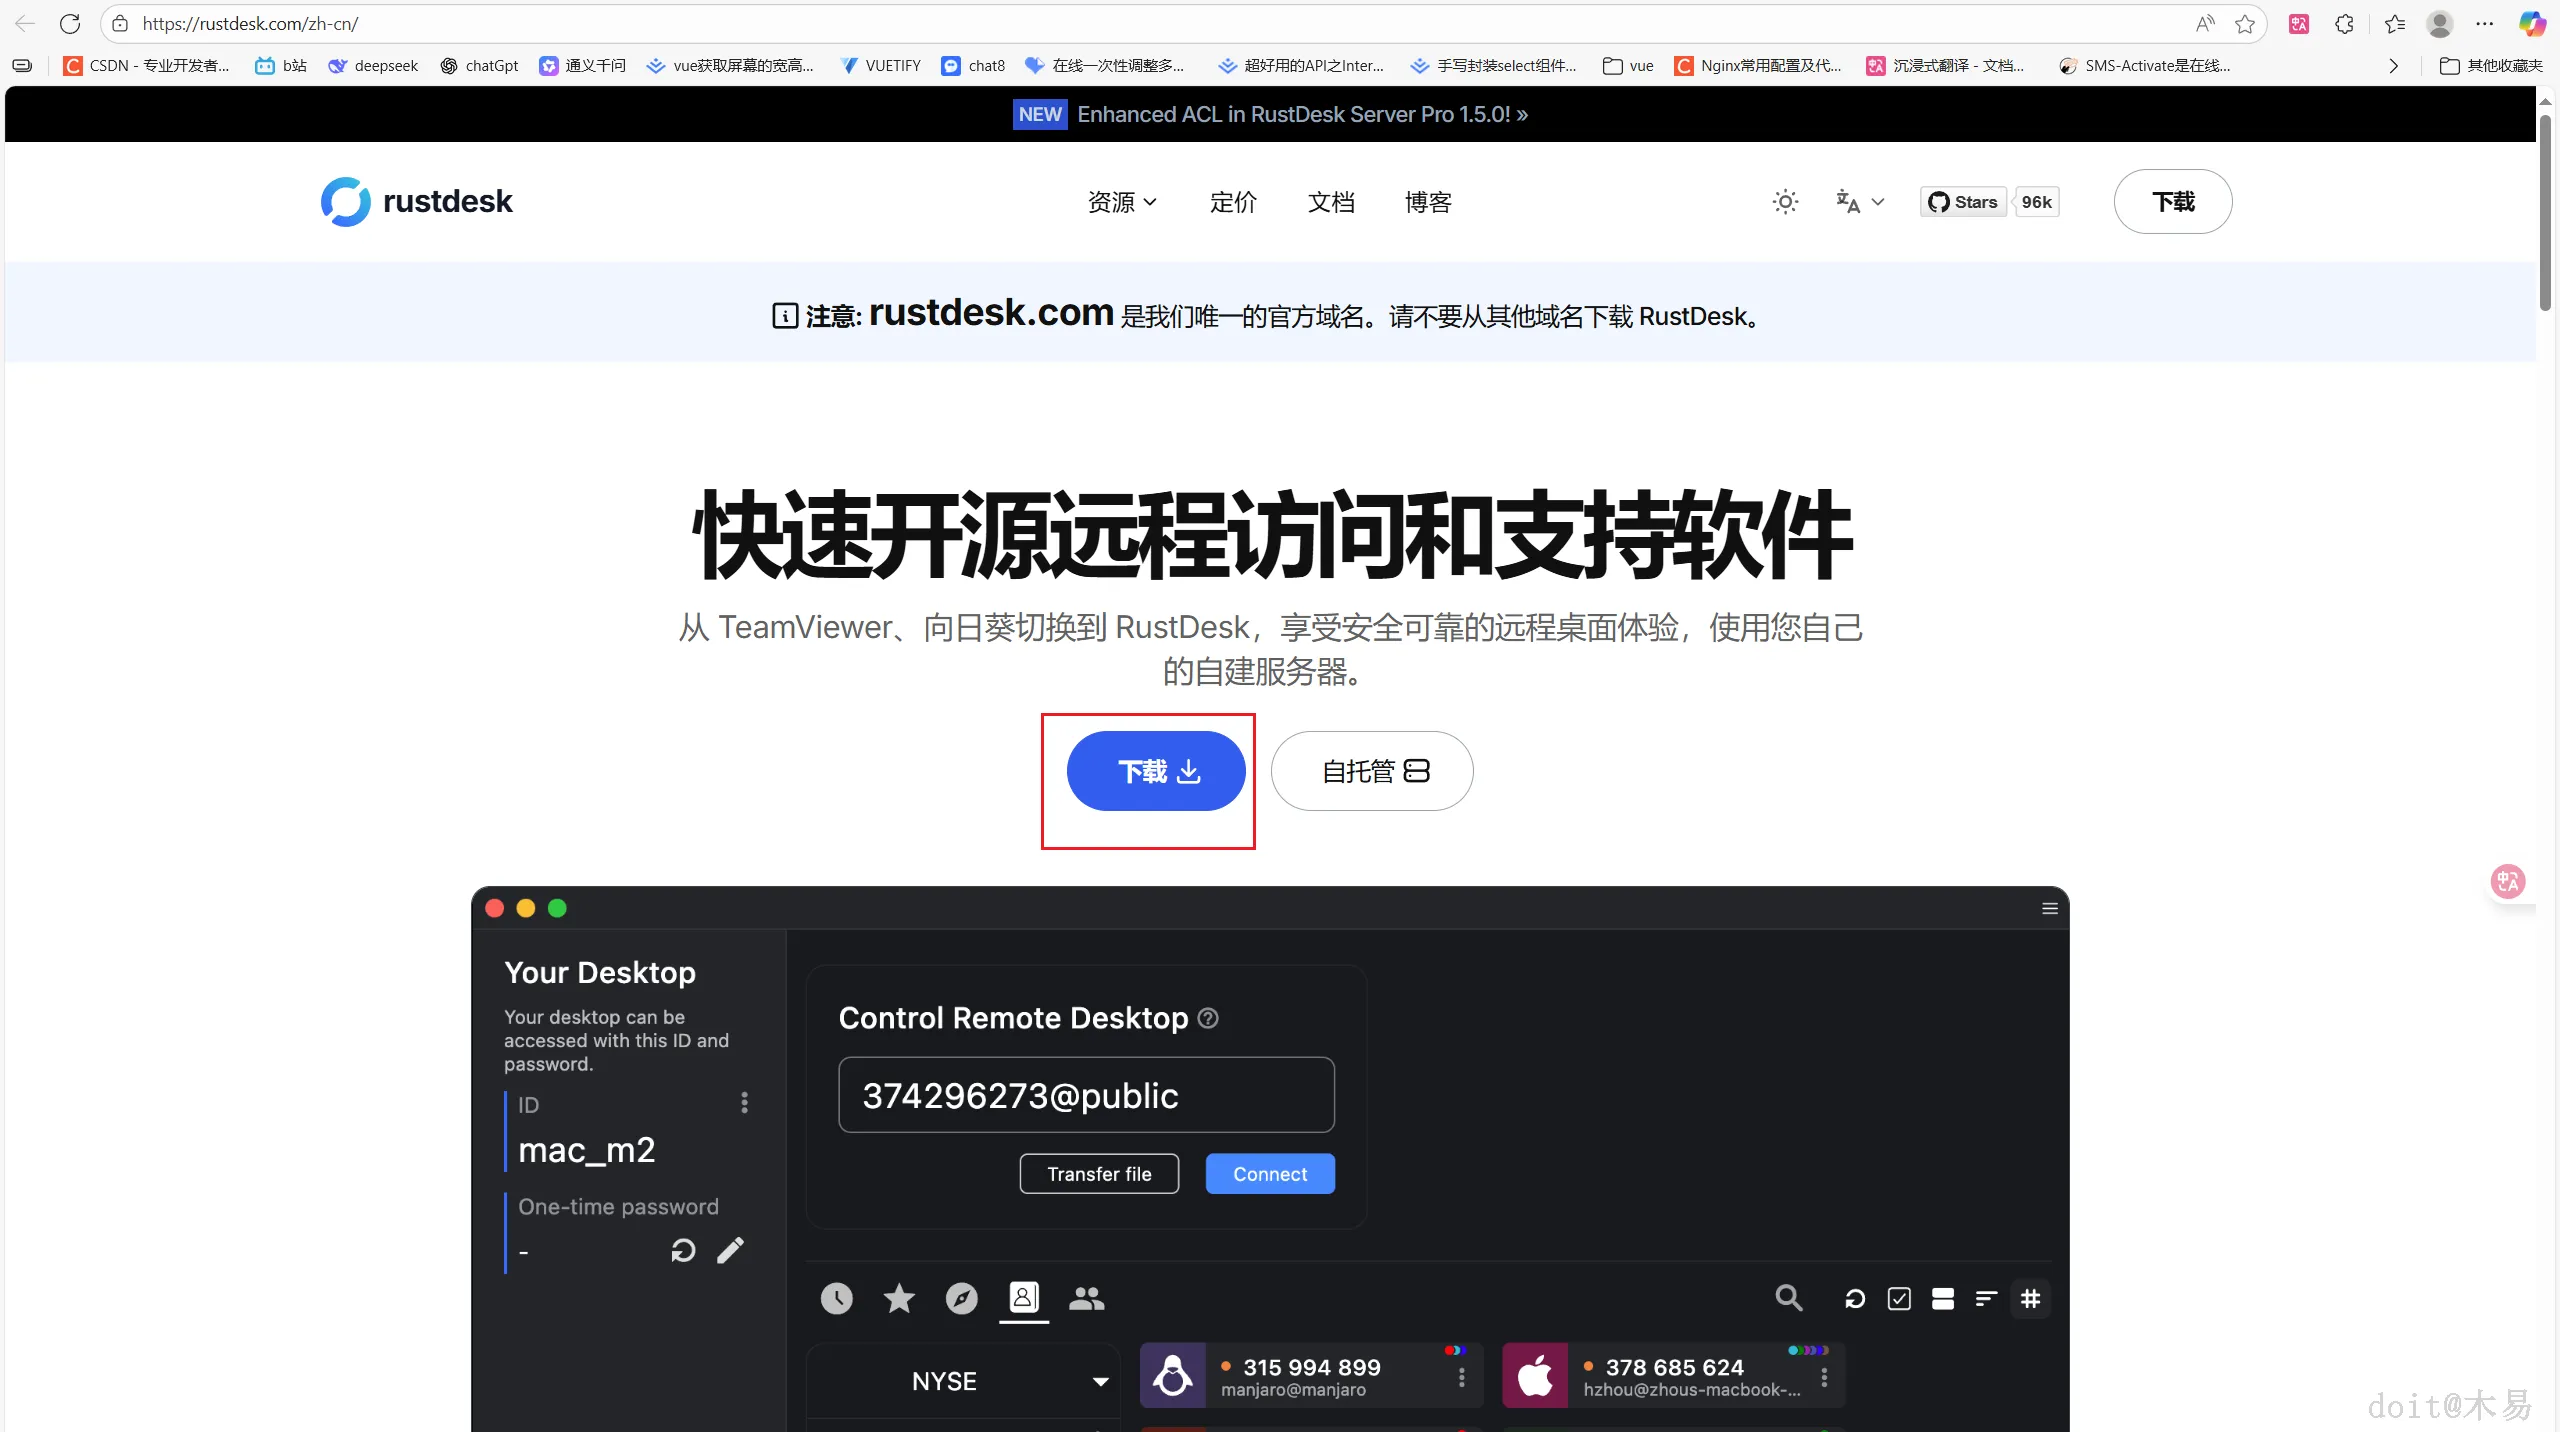2560x1432 pixels.
Task: Open recent sessions via the clock icon
Action: [x=836, y=1298]
